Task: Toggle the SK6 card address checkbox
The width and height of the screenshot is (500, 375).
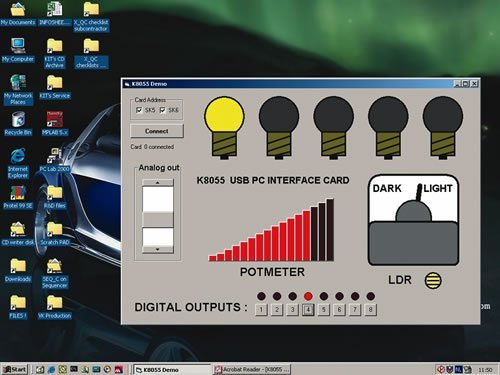Action: click(163, 110)
